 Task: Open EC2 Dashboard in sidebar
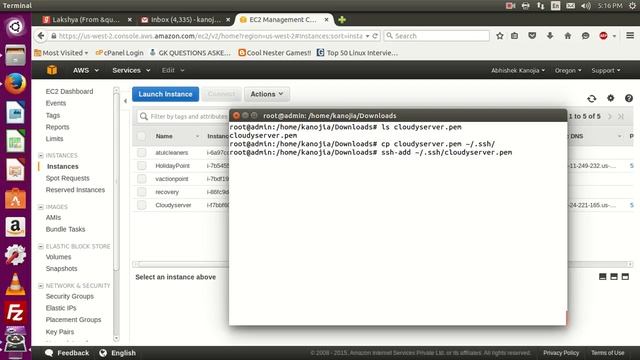click(x=69, y=91)
